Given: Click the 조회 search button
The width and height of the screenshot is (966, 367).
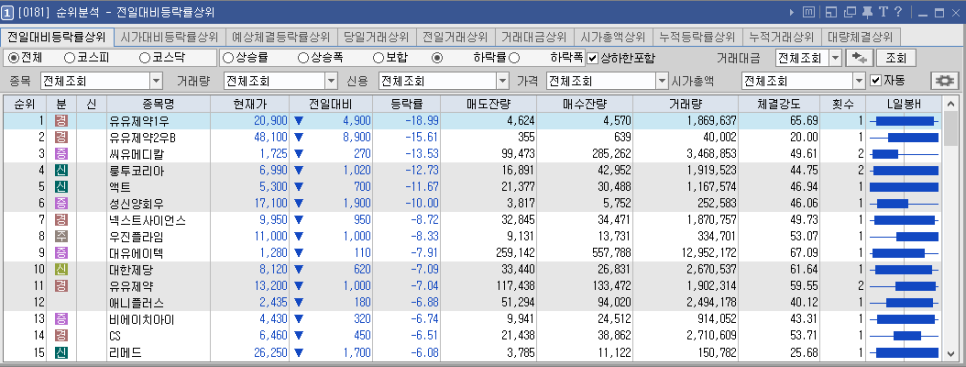Looking at the screenshot, I should click(x=896, y=58).
